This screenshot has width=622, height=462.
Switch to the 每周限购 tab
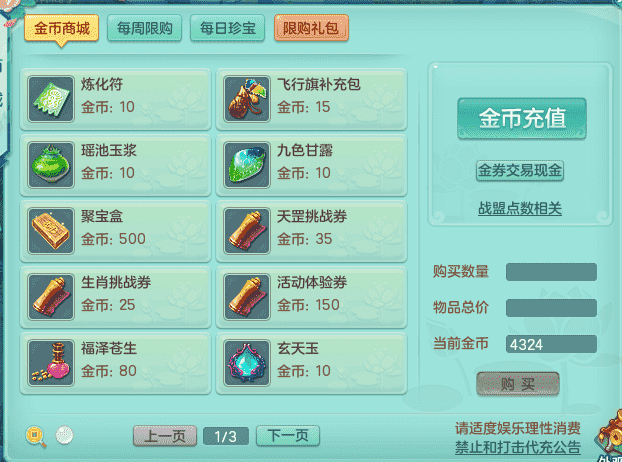(144, 28)
